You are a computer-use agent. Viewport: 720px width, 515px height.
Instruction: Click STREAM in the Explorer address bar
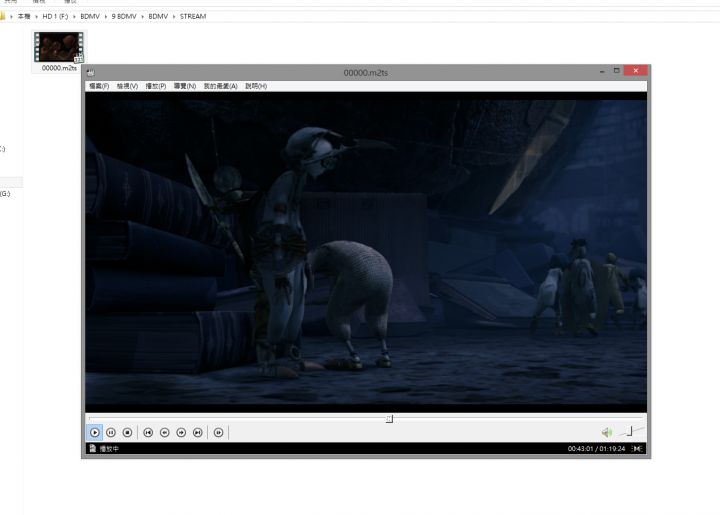point(193,16)
